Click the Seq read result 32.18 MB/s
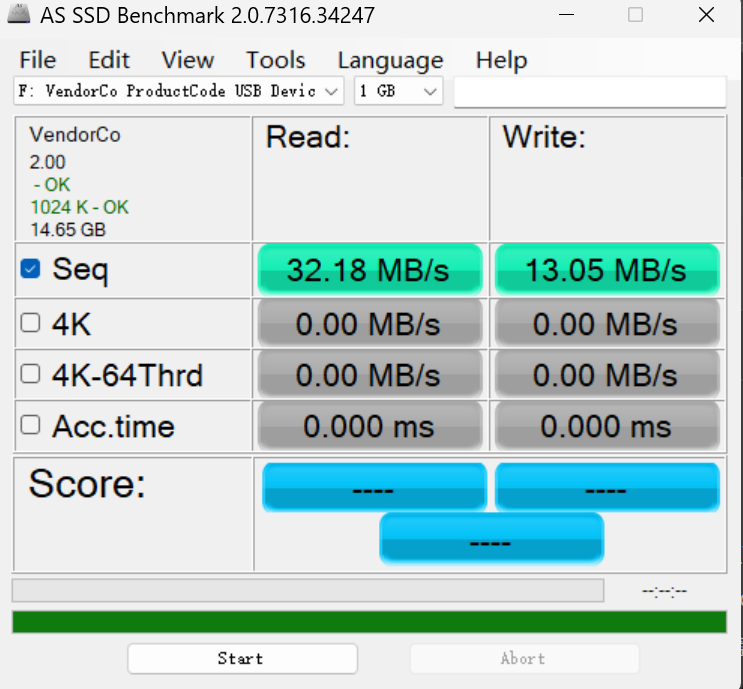The width and height of the screenshot is (743, 689). (x=370, y=269)
